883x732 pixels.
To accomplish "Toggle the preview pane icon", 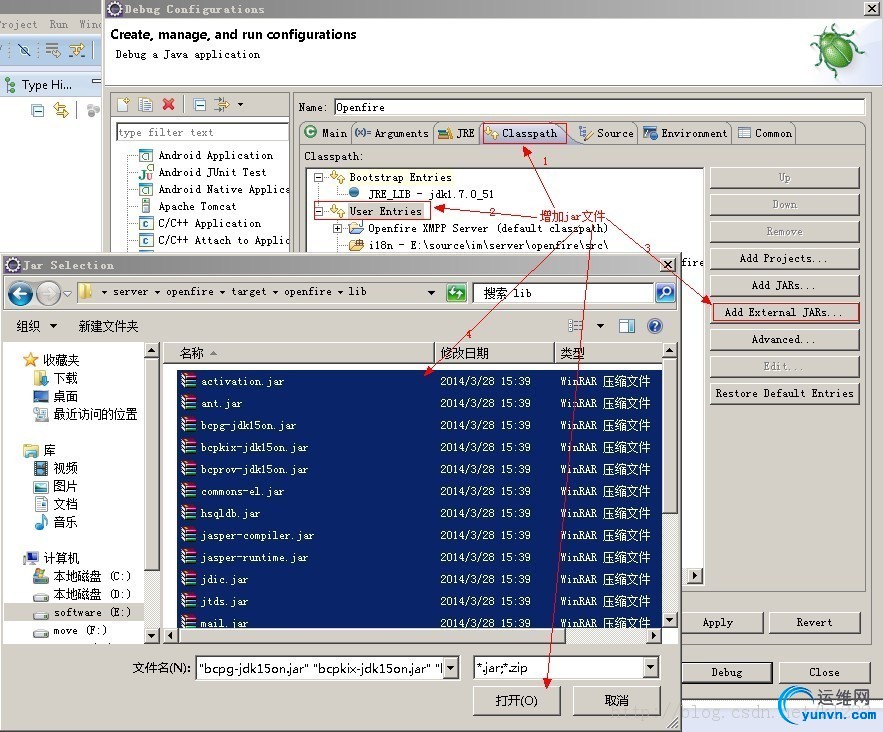I will [x=627, y=326].
